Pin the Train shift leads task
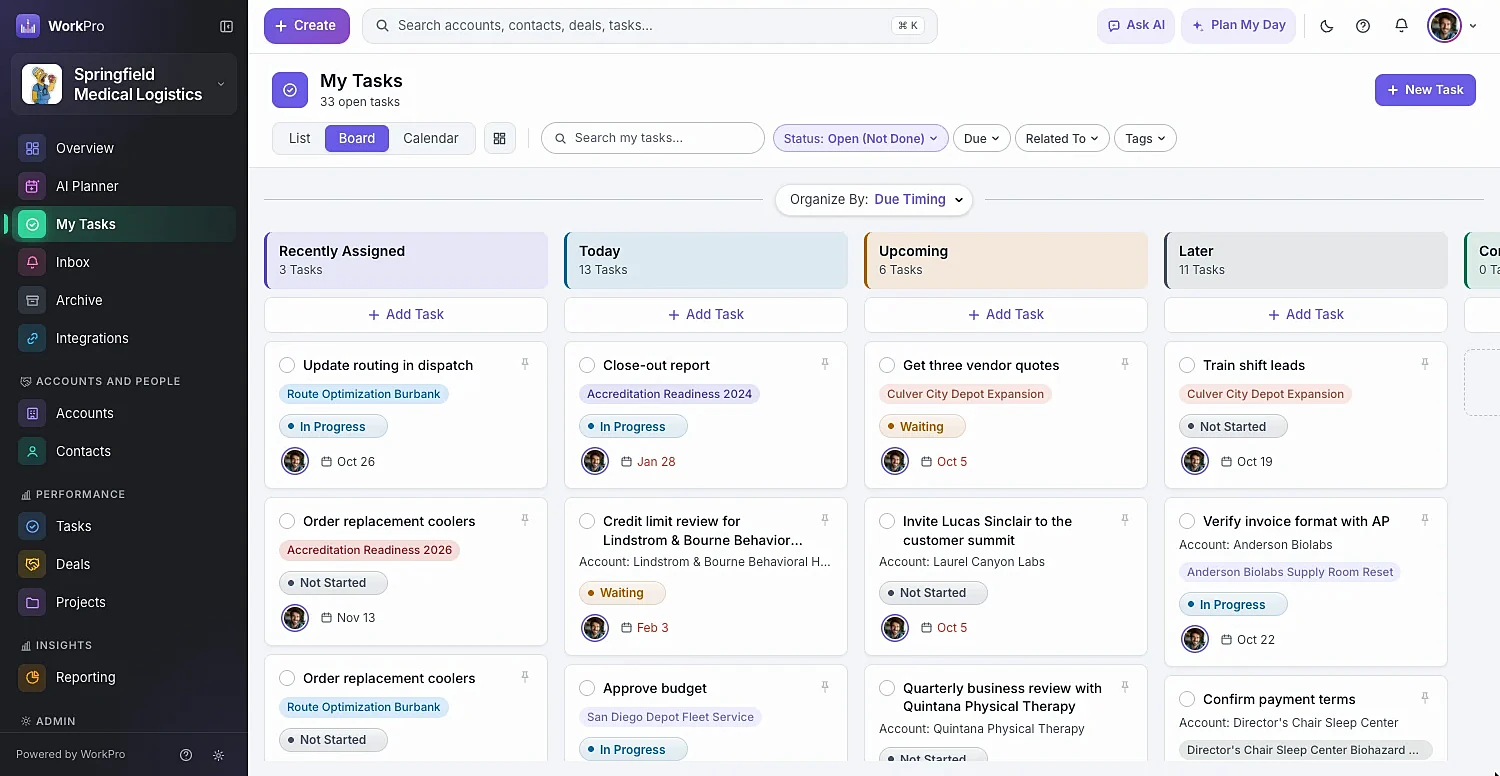The image size is (1500, 776). click(x=1425, y=364)
